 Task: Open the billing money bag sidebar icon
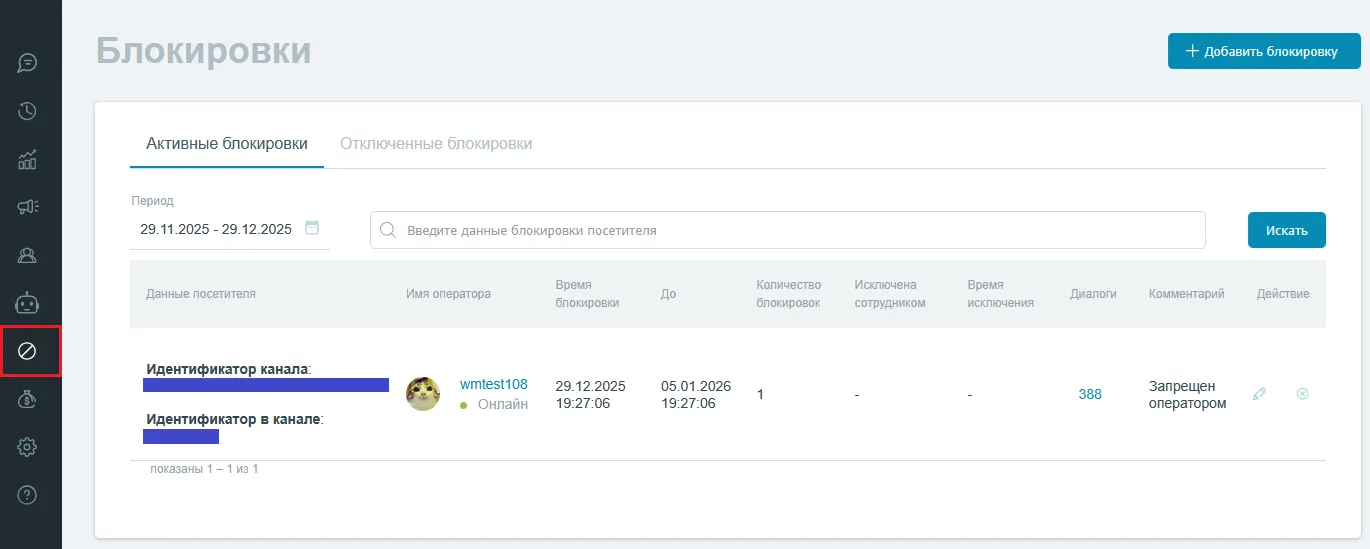[x=28, y=399]
